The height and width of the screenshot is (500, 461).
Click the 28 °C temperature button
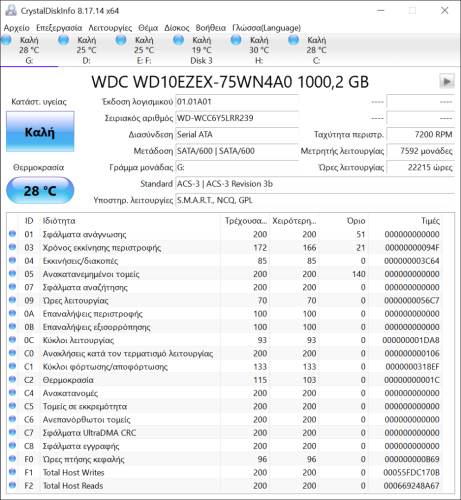(40, 191)
